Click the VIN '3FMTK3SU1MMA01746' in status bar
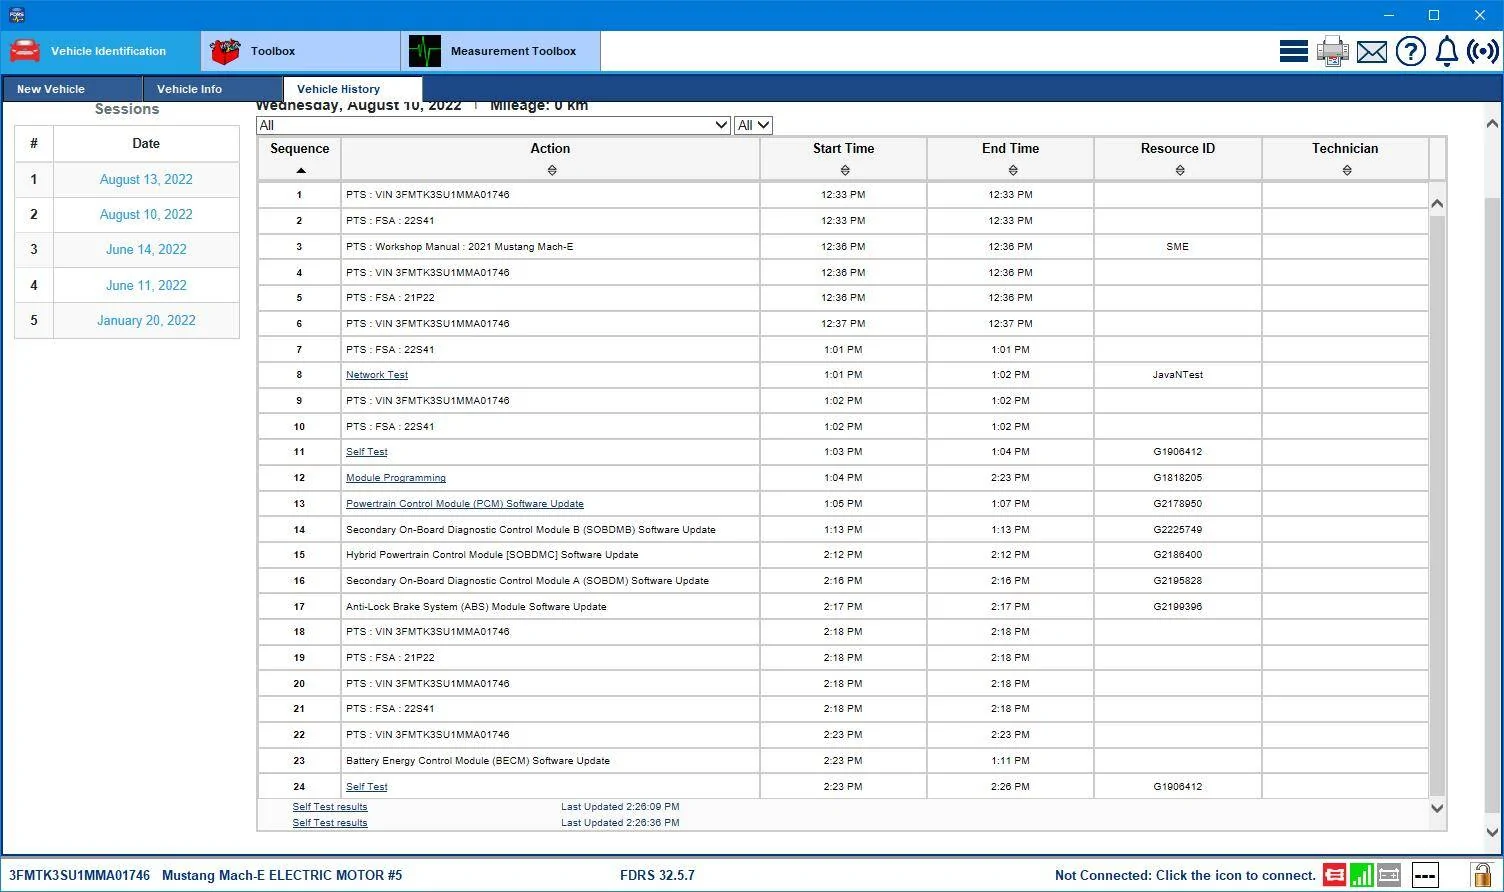The image size is (1504, 892). pos(79,875)
